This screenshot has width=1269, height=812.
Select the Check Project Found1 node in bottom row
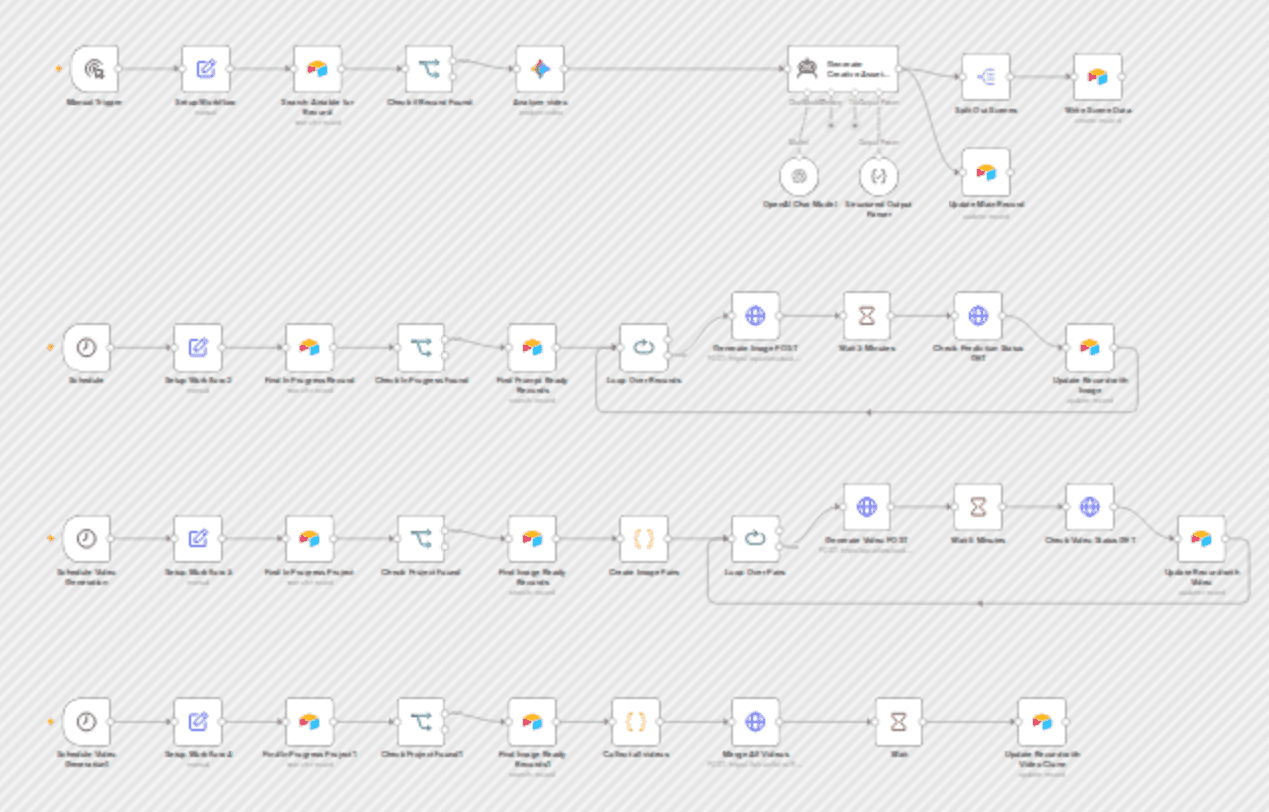click(421, 722)
